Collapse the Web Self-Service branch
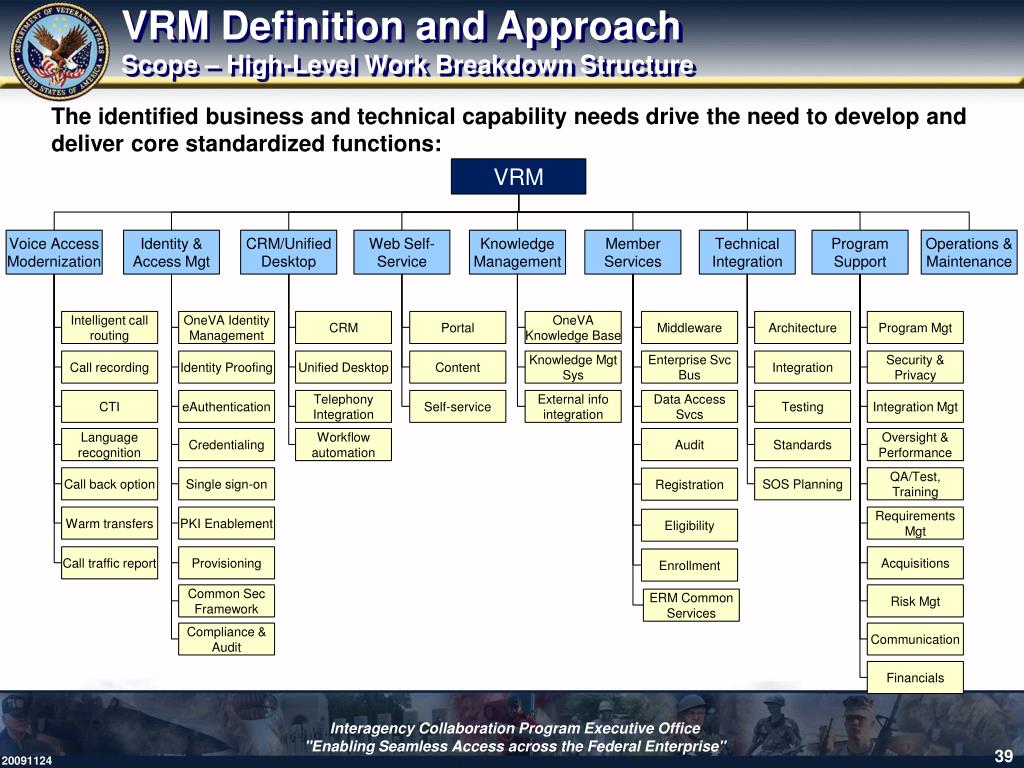Viewport: 1024px width, 768px height. coord(401,251)
